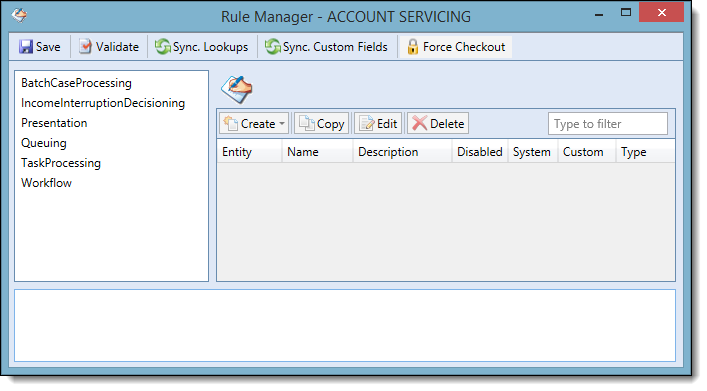Click the Validate label in the toolbar
The image size is (707, 391).
(x=117, y=47)
